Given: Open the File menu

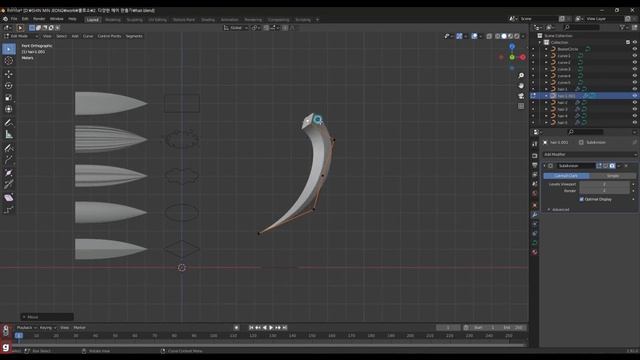Looking at the screenshot, I should click(14, 19).
